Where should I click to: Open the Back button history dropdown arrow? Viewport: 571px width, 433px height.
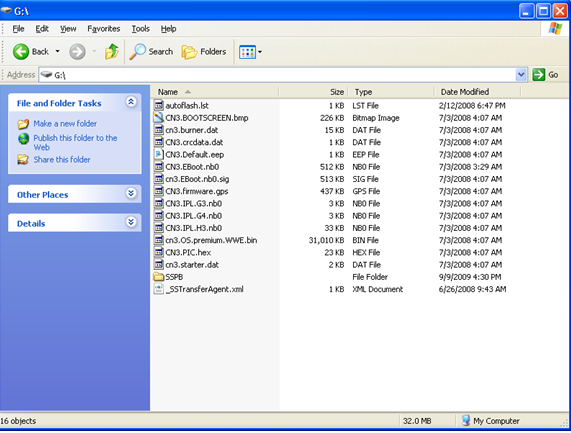[x=58, y=51]
